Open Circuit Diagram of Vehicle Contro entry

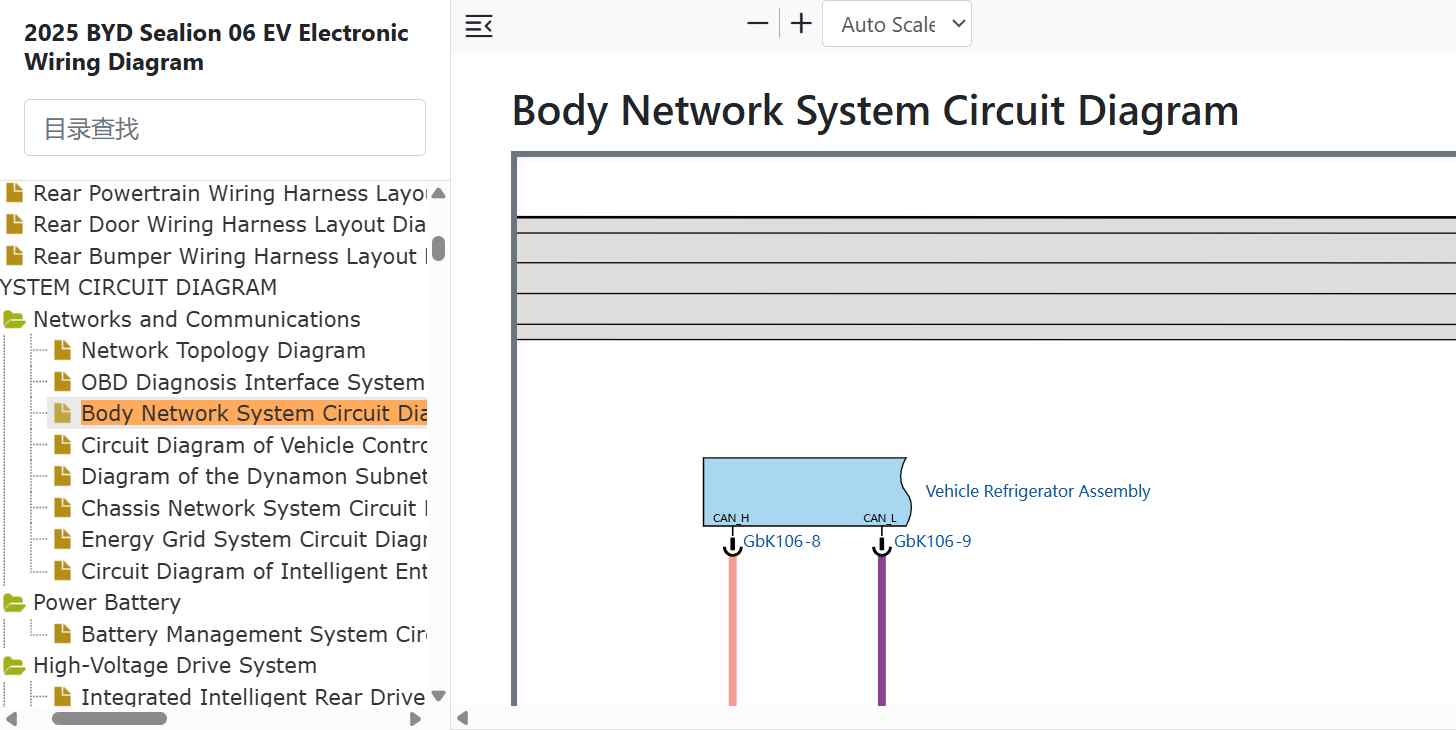pos(254,445)
